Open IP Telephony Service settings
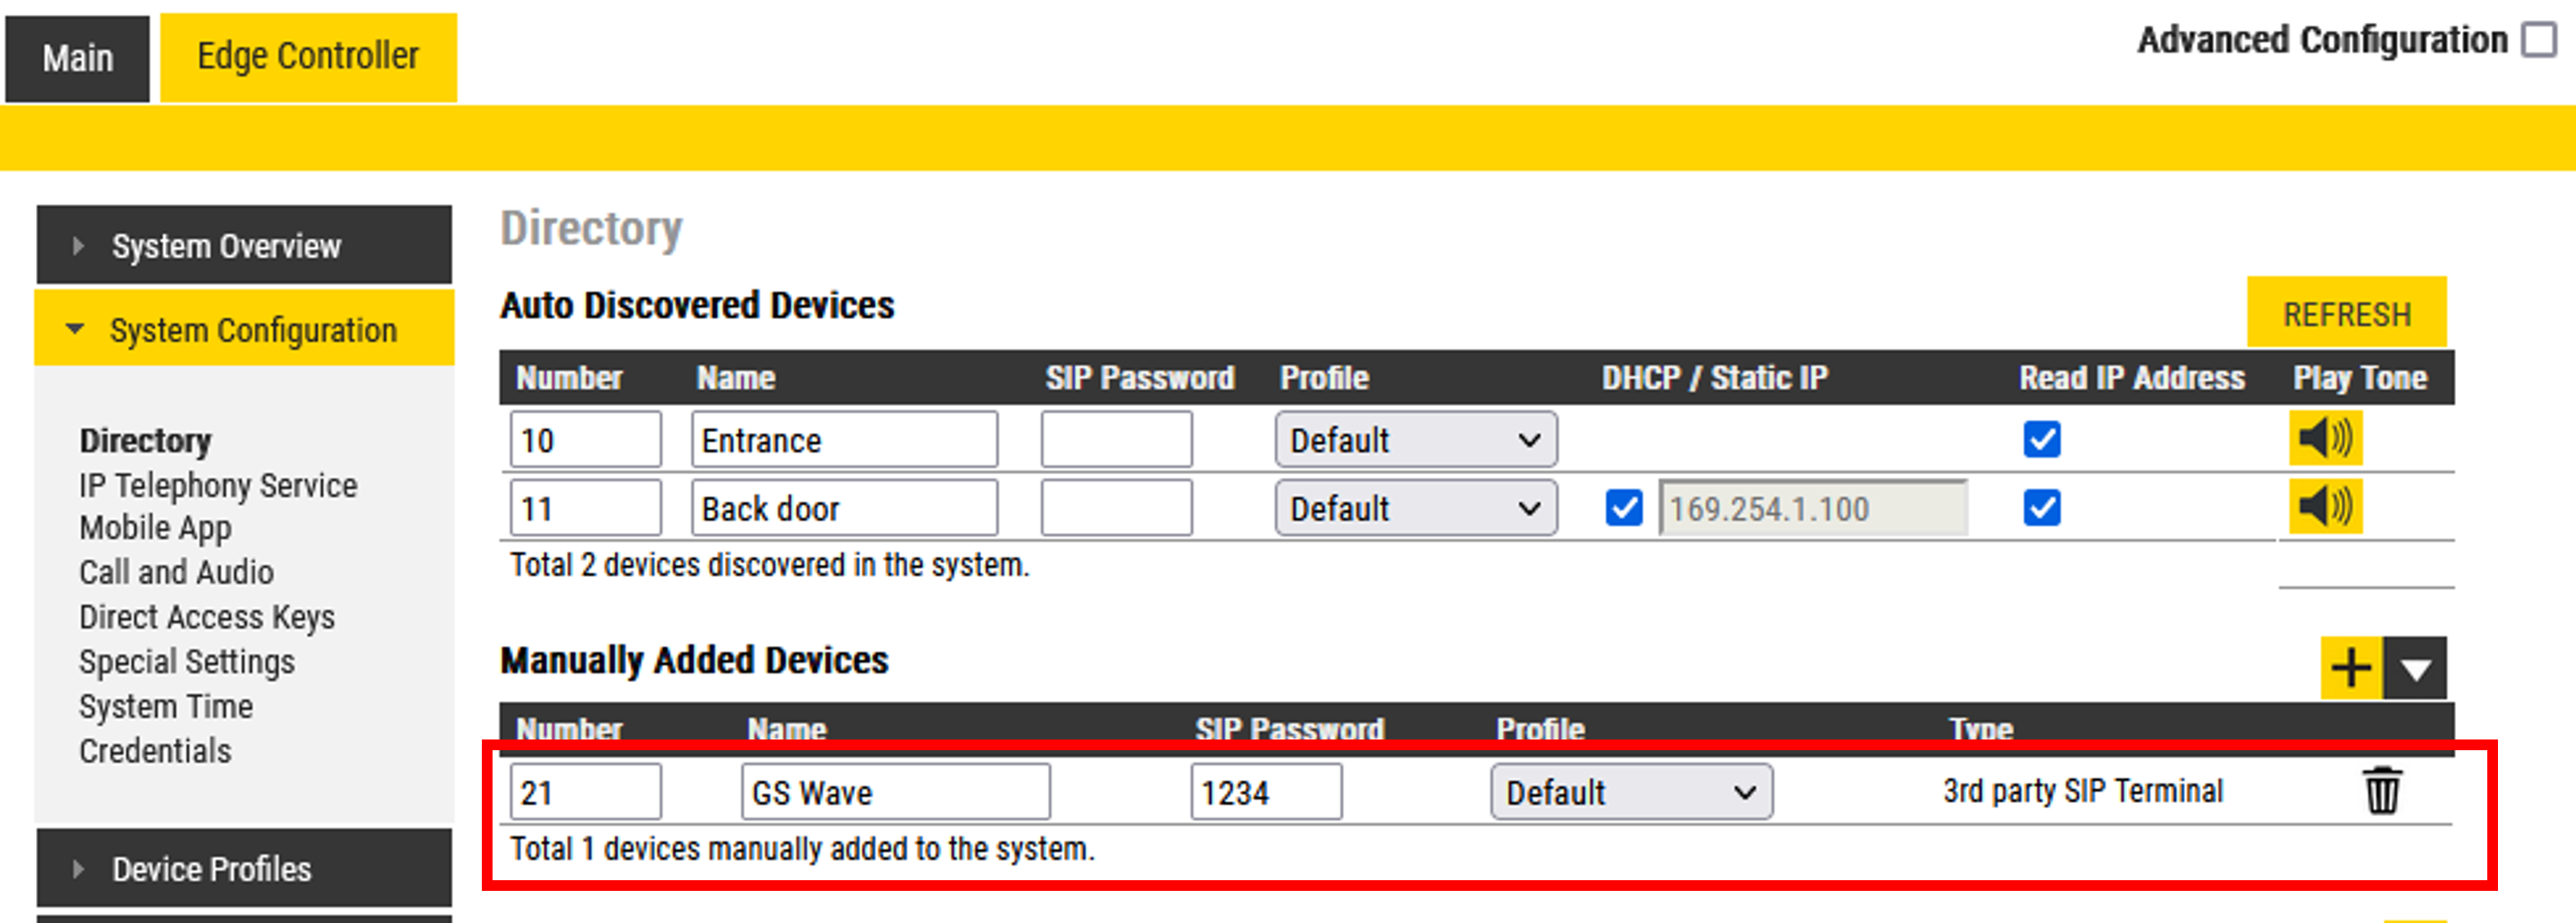2576x923 pixels. tap(218, 486)
